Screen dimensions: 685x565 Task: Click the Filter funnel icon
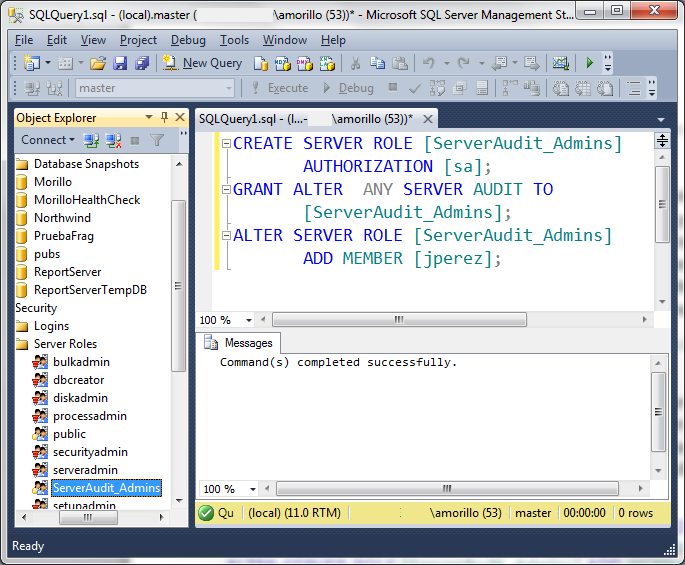pyautogui.click(x=156, y=140)
